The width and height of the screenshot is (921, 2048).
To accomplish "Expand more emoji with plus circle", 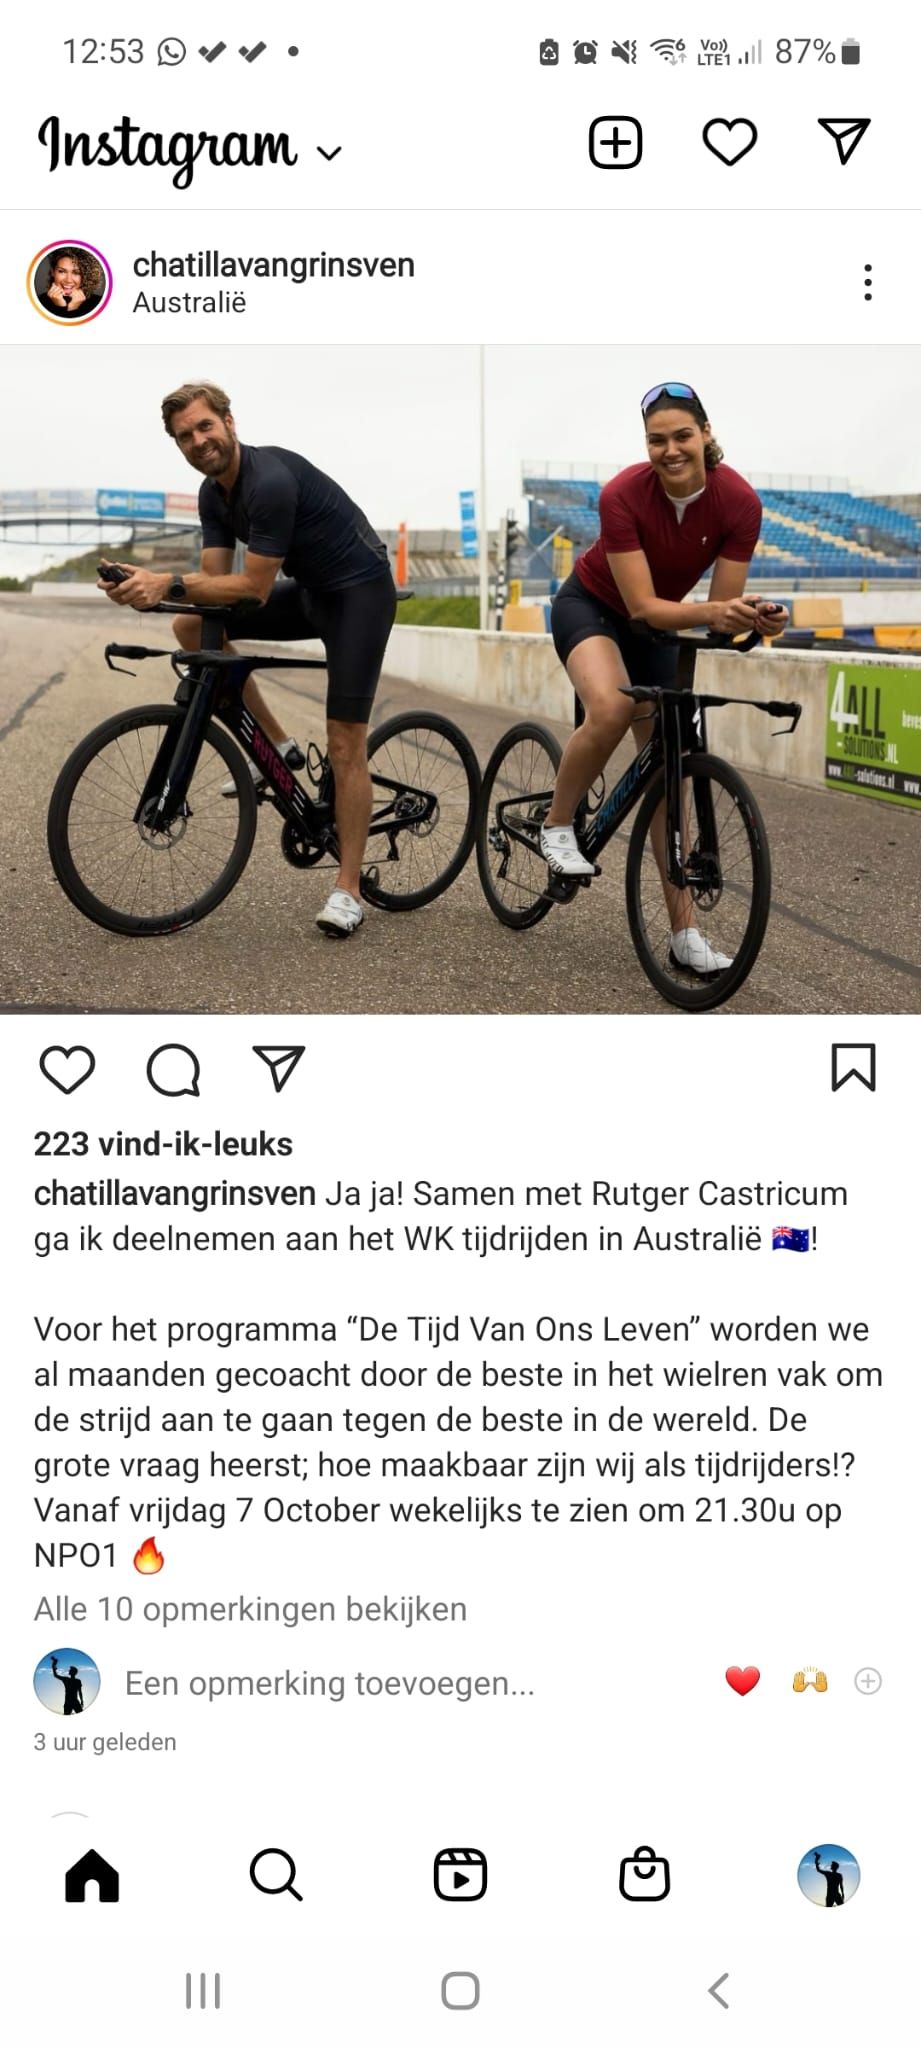I will tap(868, 1681).
